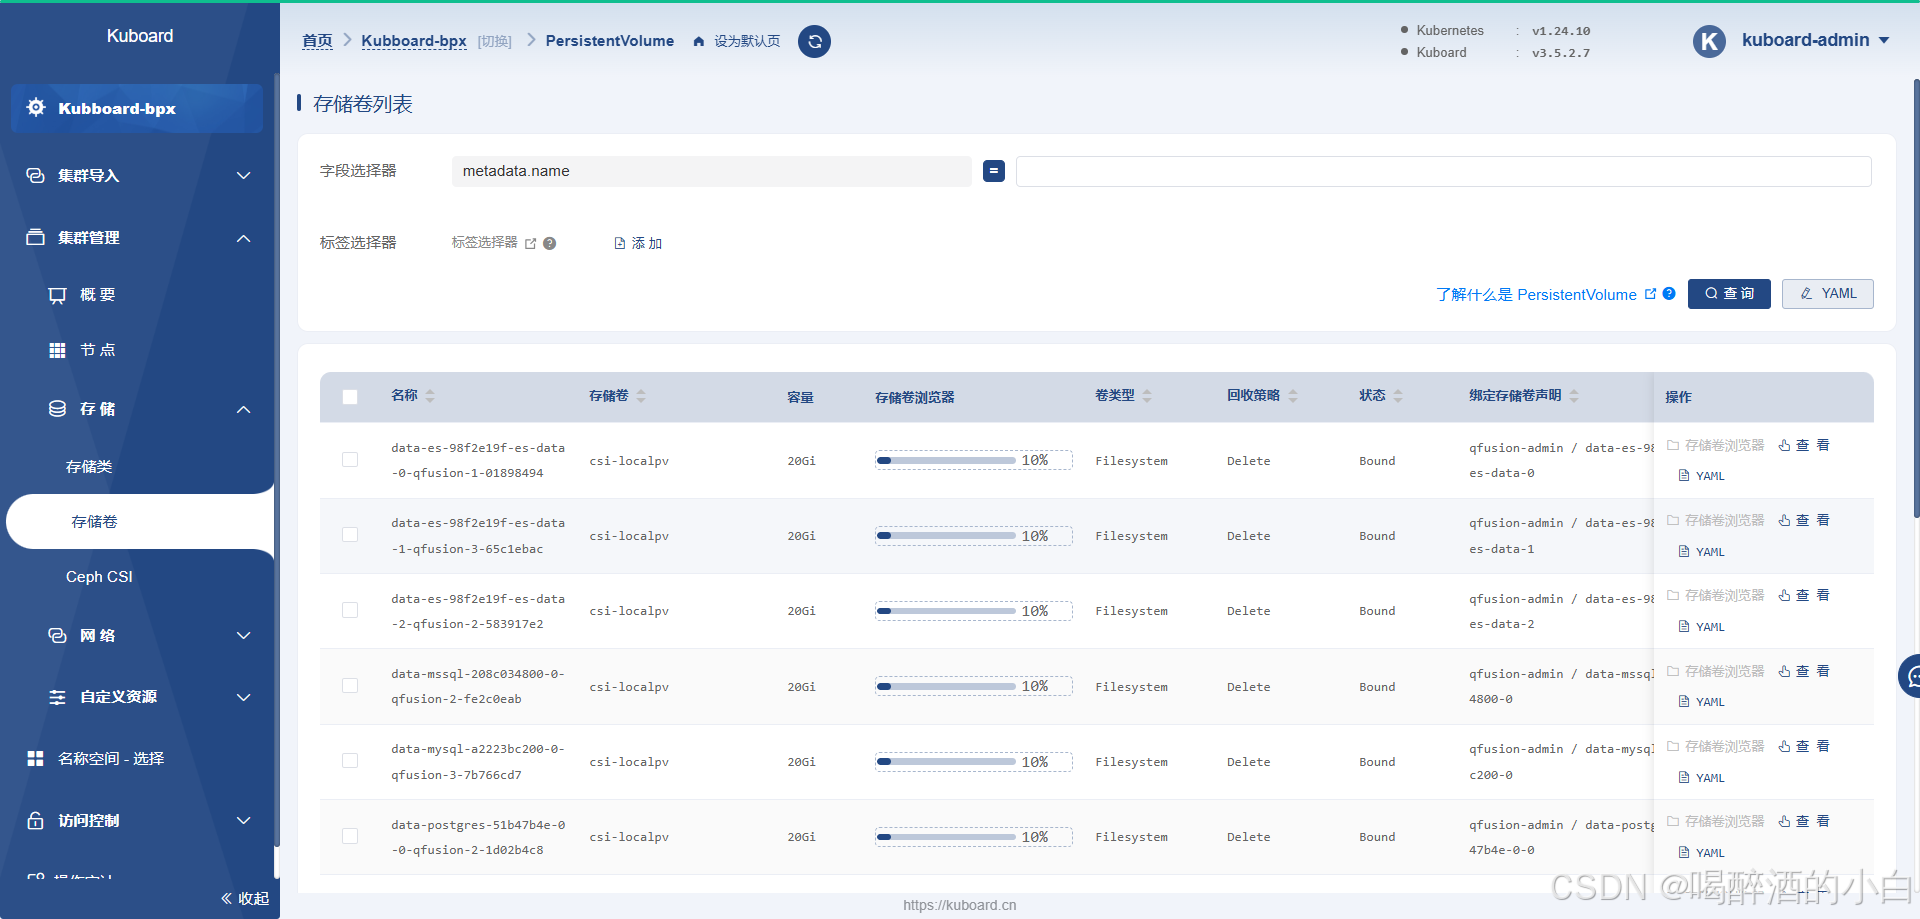Click sort arrows on 状态 column
The width and height of the screenshot is (1920, 919).
1398,396
